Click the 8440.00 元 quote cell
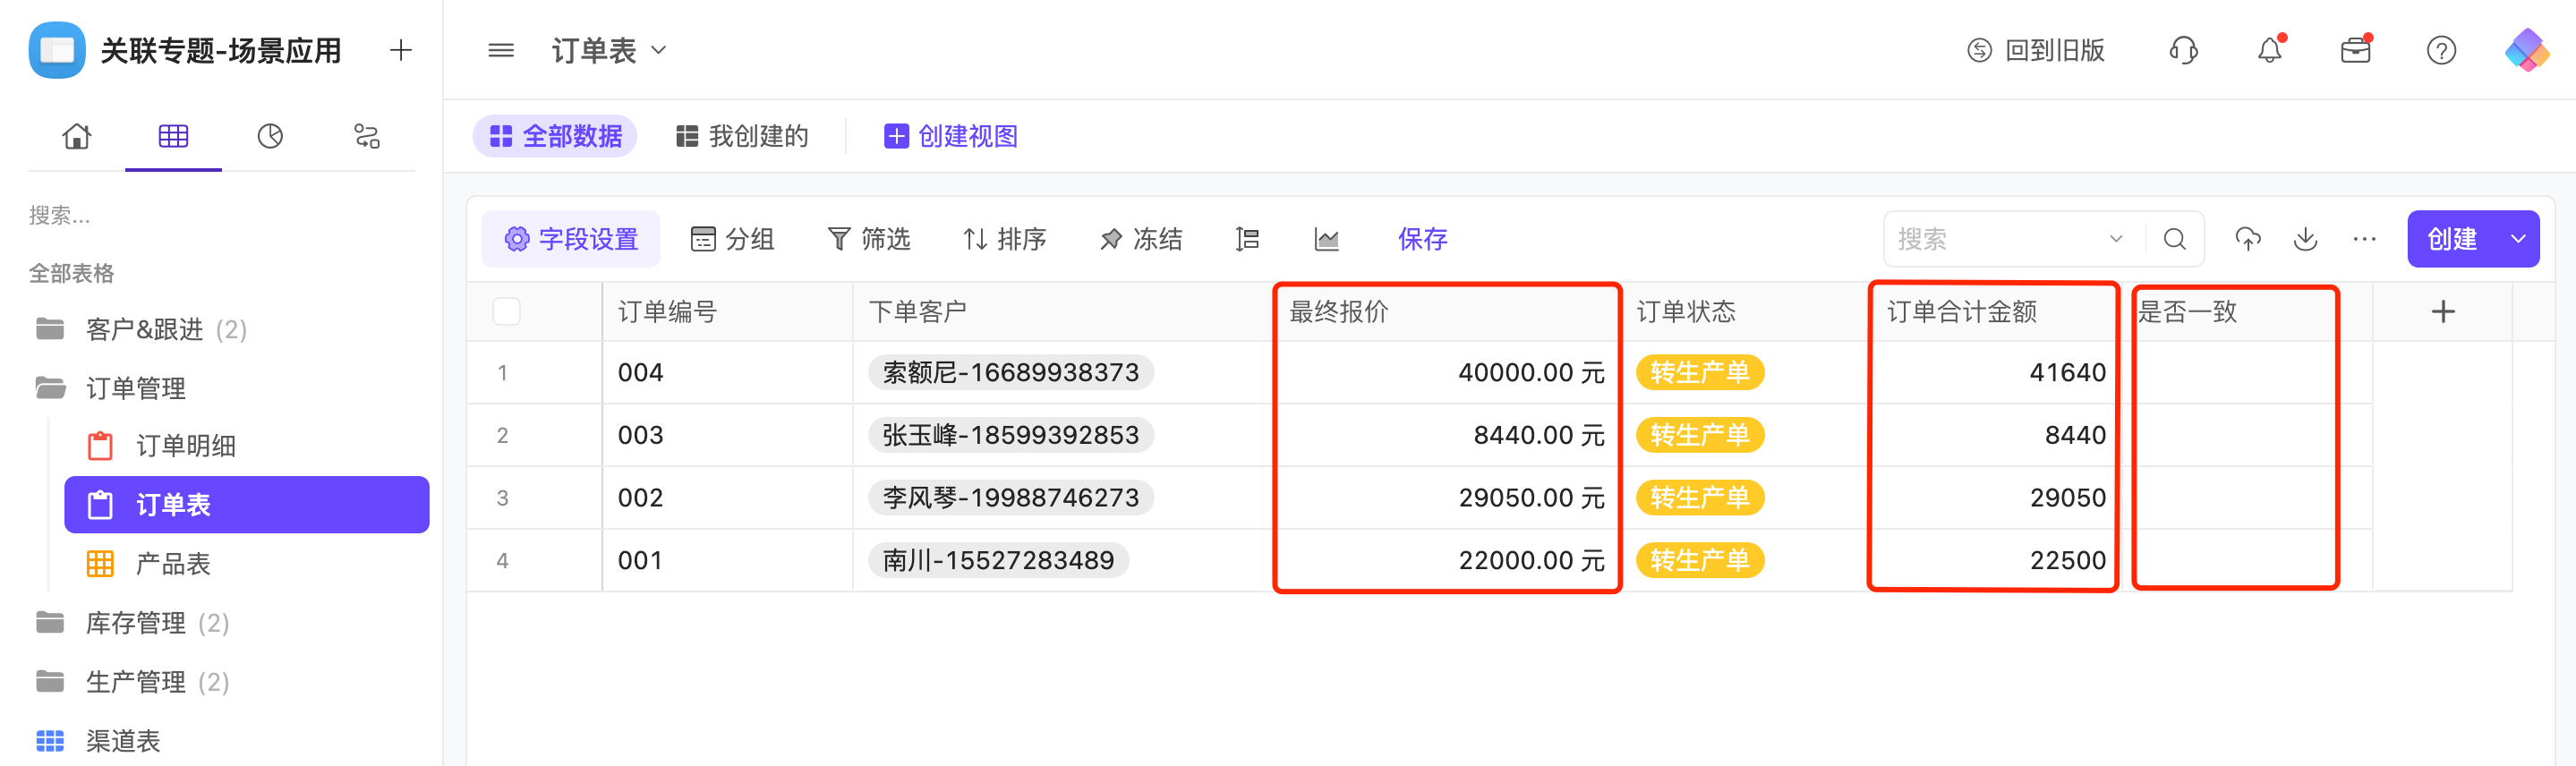The image size is (2576, 766). (1447, 435)
